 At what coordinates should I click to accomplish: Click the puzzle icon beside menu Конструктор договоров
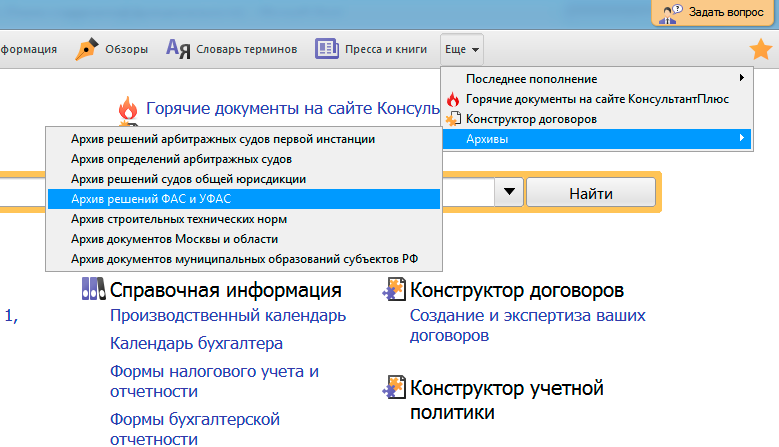coord(453,119)
